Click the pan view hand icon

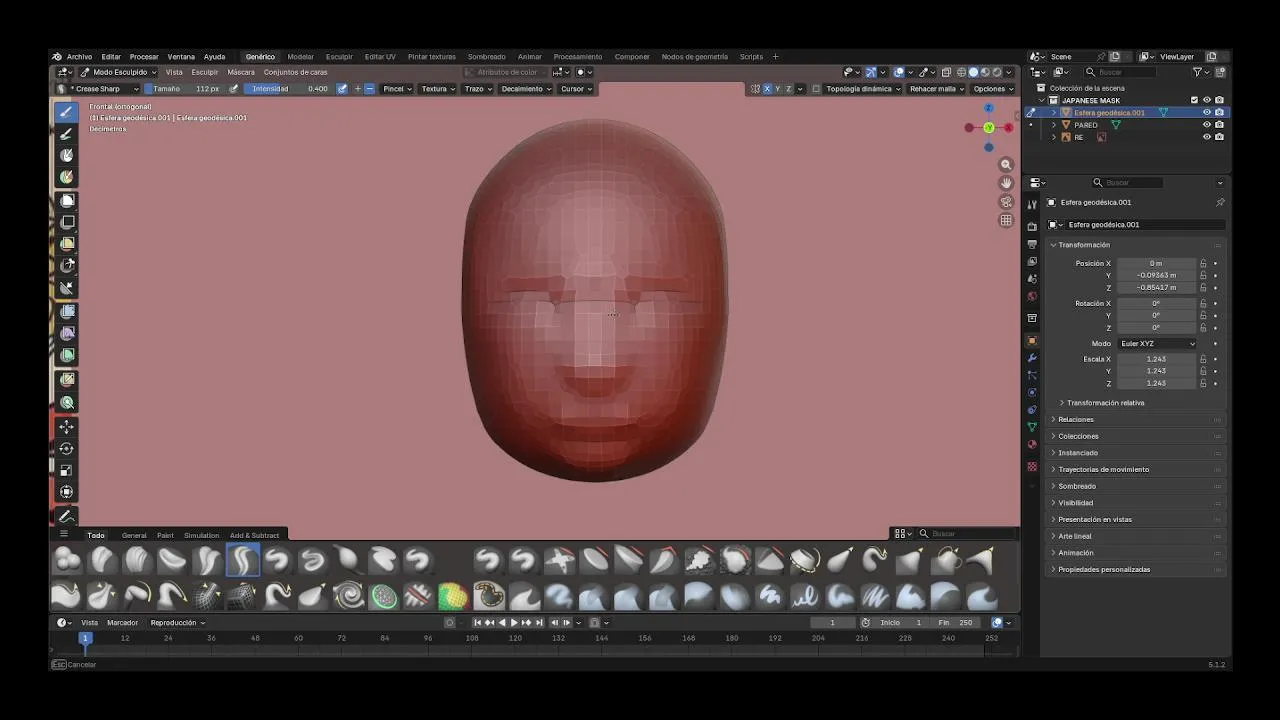click(1006, 183)
